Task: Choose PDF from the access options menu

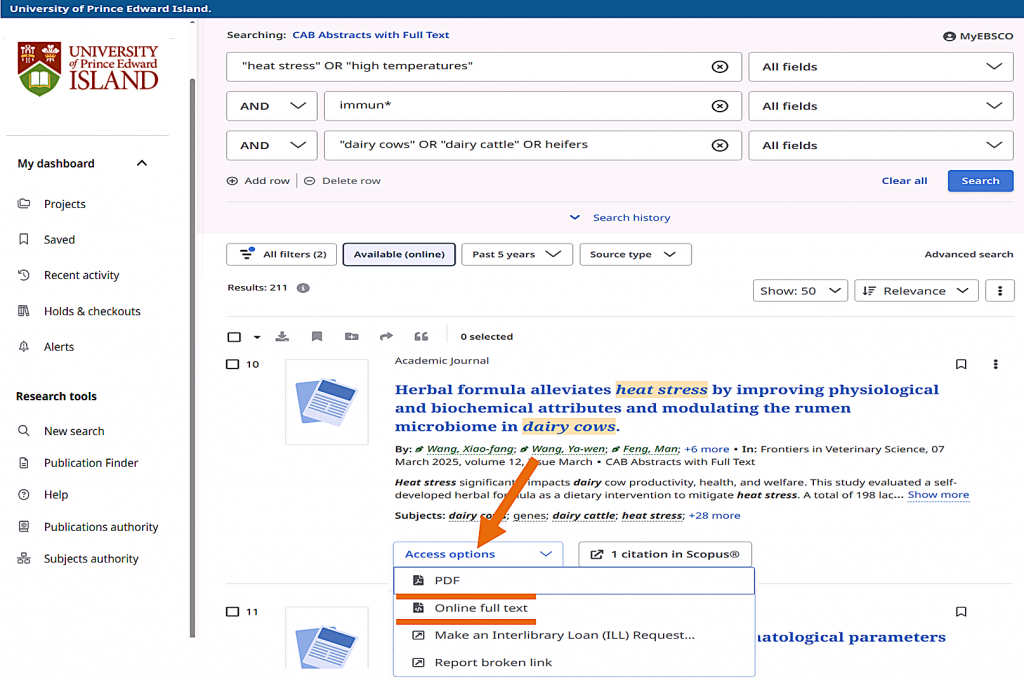Action: 447,580
